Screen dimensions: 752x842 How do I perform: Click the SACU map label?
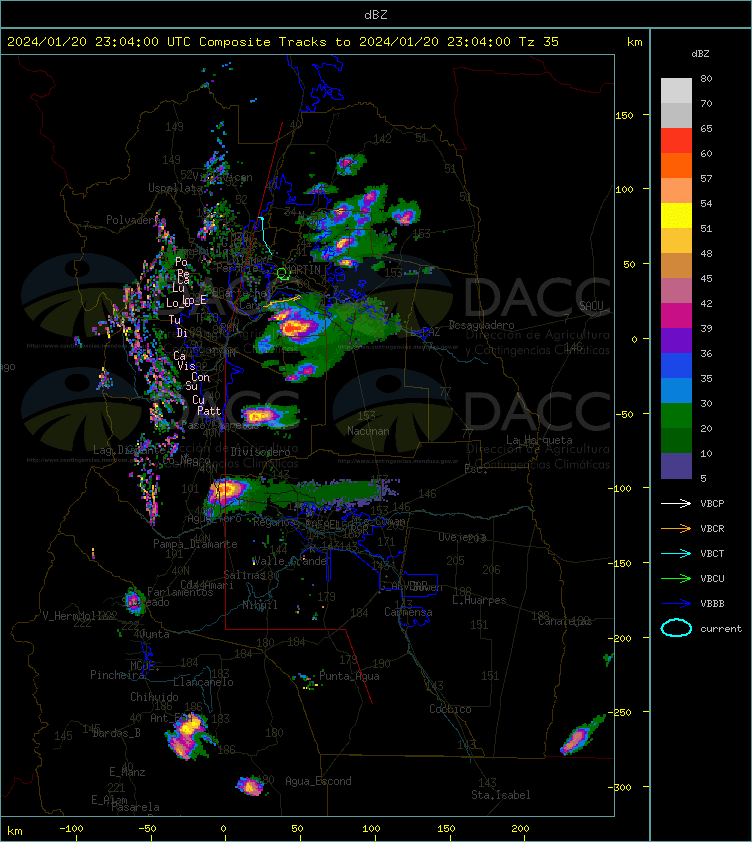[591, 306]
